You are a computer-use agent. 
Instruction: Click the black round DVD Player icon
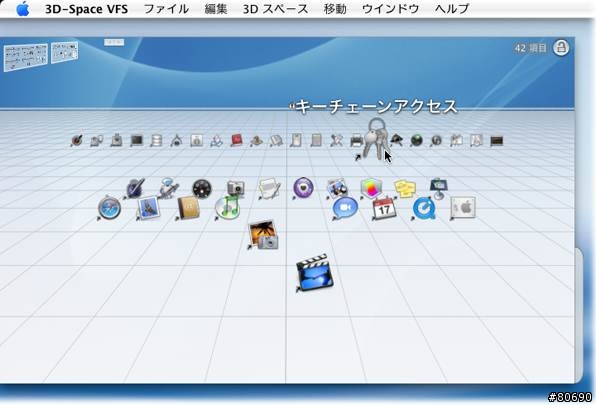[201, 188]
